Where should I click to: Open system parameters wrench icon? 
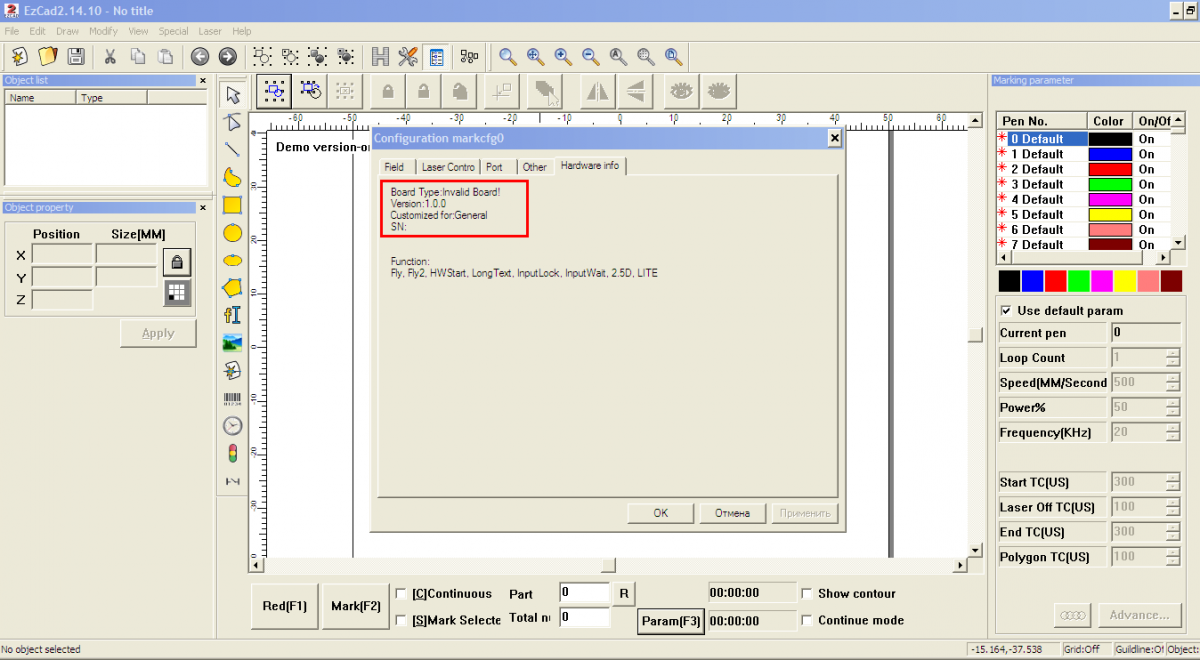(408, 57)
